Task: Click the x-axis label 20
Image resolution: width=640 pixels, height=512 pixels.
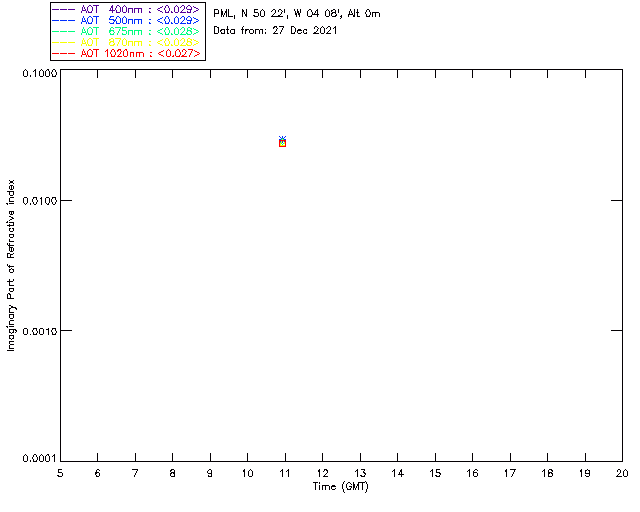Action: (x=622, y=473)
